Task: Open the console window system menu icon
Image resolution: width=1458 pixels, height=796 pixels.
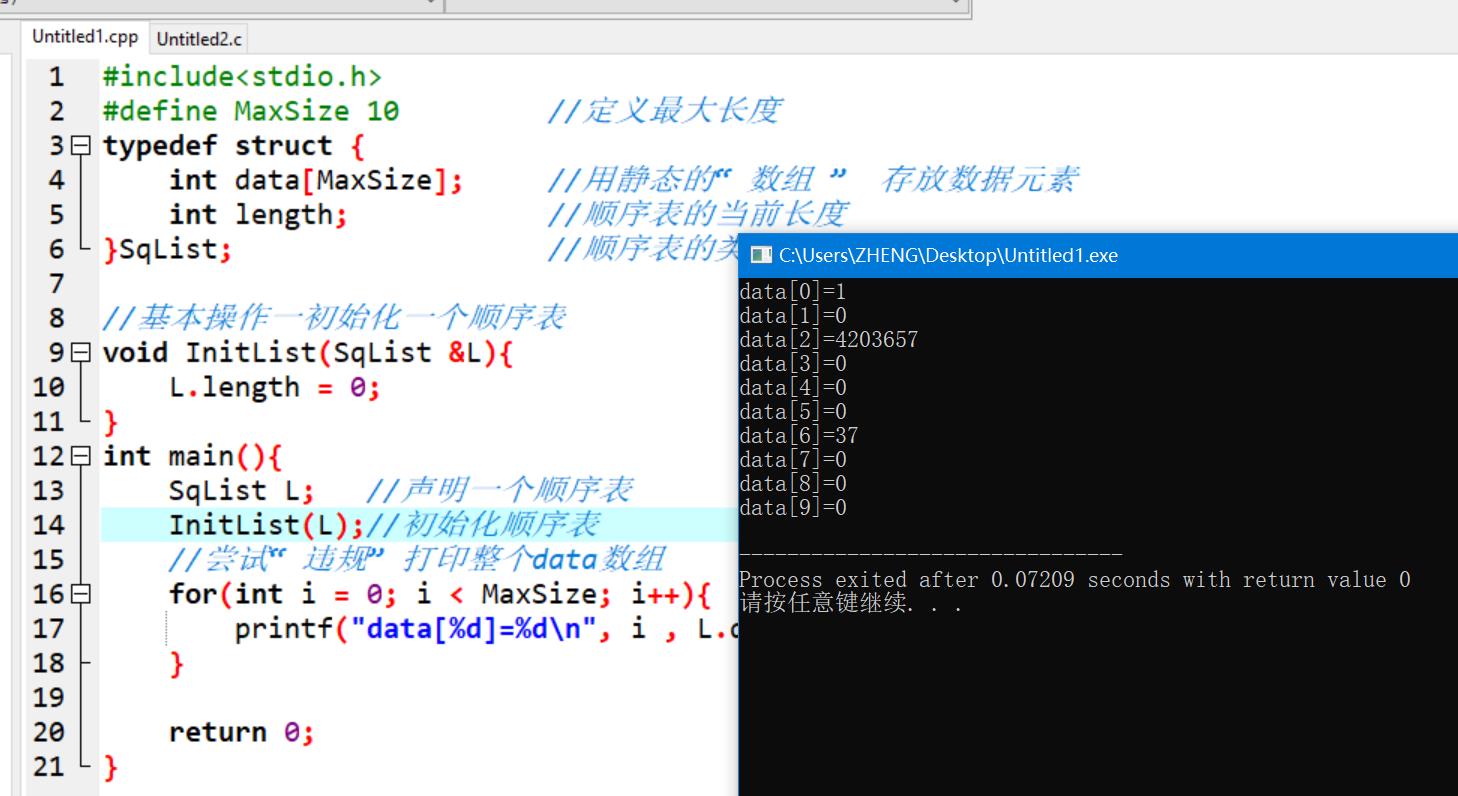Action: [761, 255]
